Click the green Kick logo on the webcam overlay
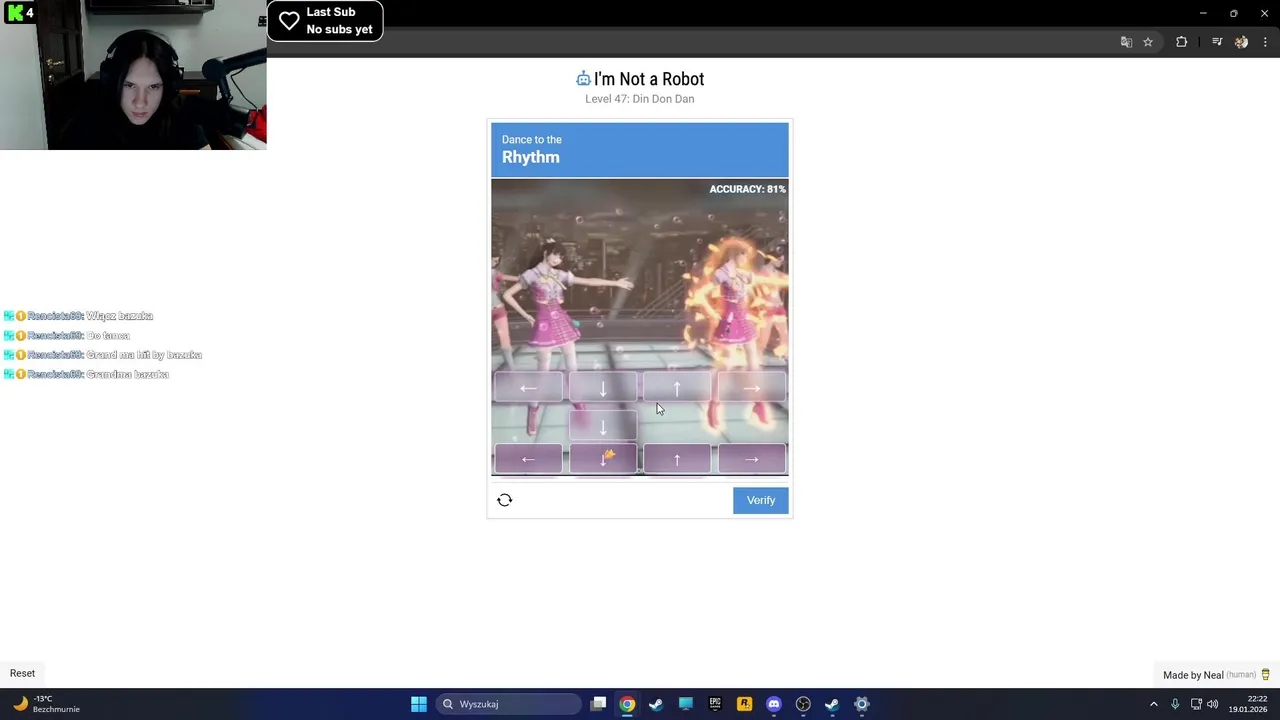1280x720 pixels. (x=14, y=12)
